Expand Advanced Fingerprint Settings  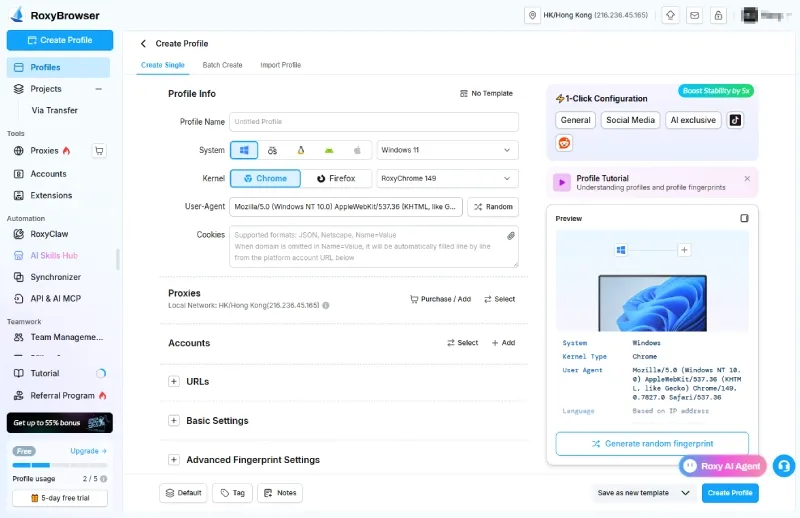(x=174, y=460)
